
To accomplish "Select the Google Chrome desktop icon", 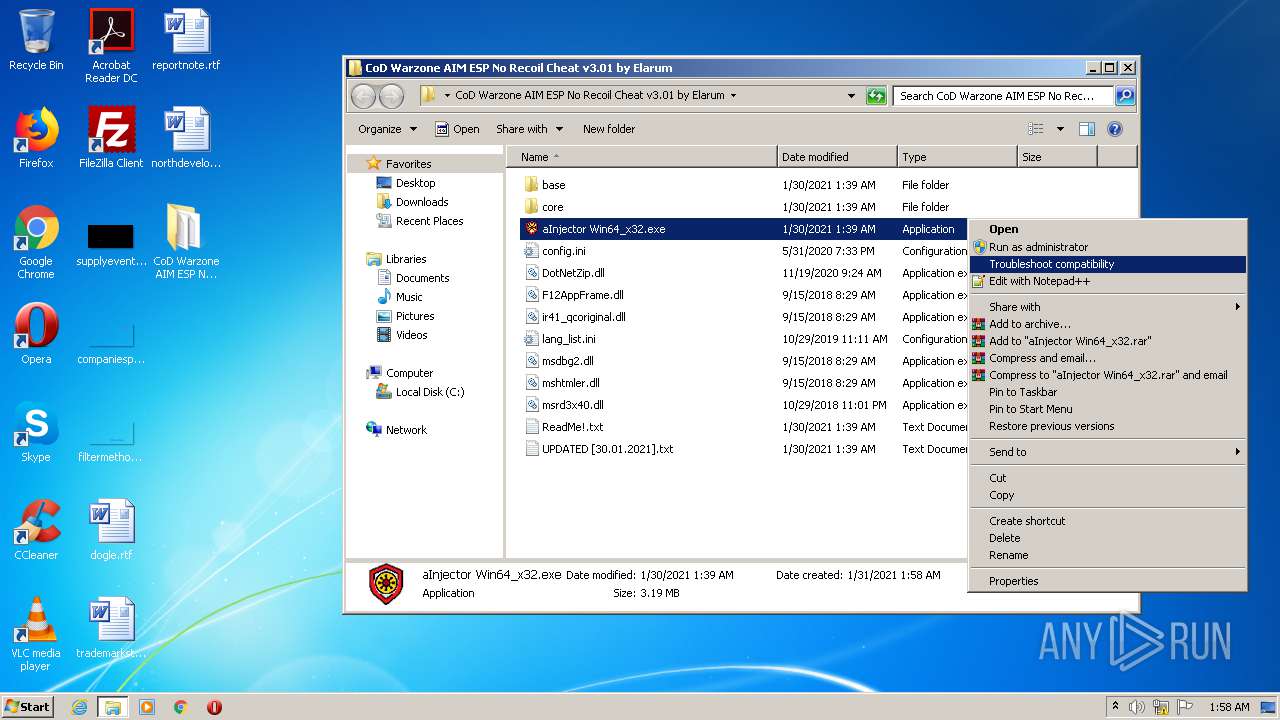I will 36,242.
